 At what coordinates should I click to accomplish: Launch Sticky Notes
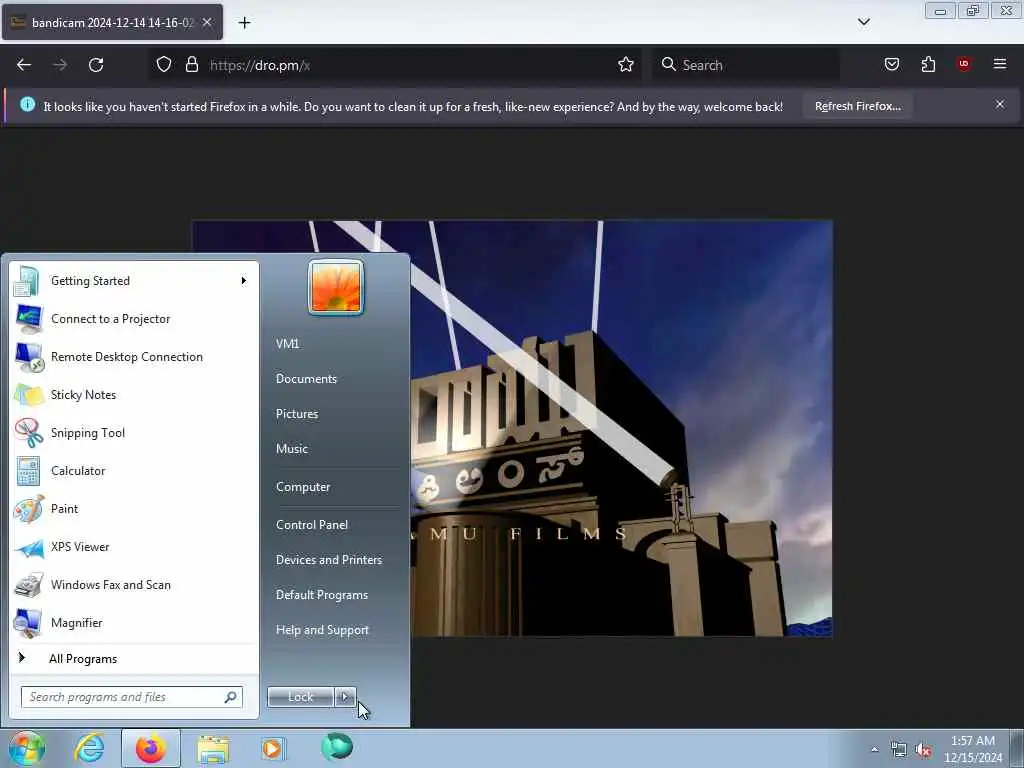pos(134,394)
